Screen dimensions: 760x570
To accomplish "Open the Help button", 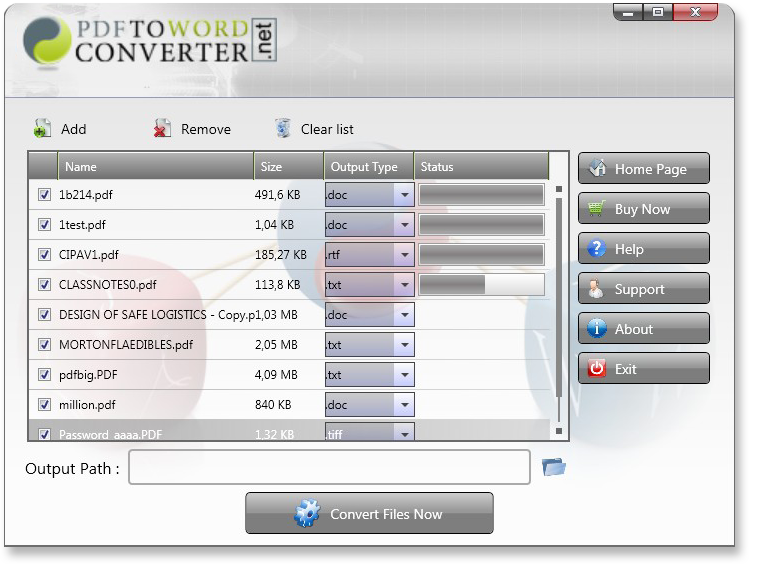I will (644, 249).
